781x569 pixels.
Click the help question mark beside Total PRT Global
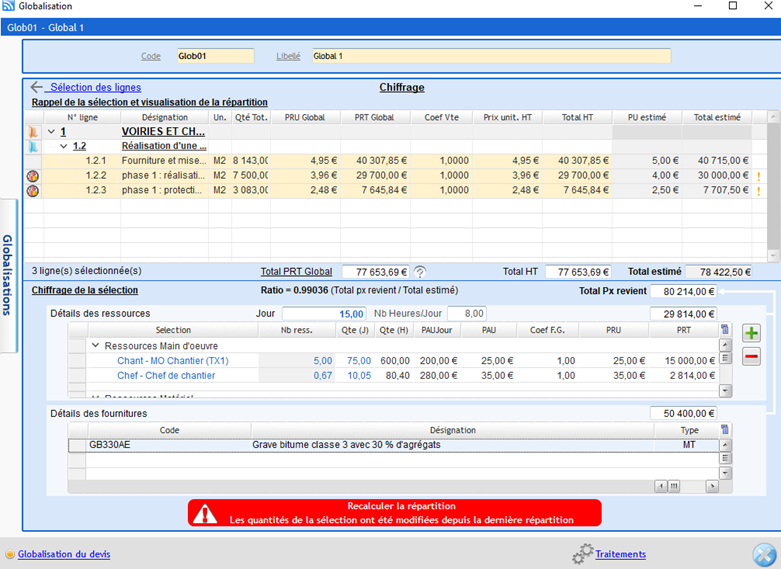coord(421,272)
